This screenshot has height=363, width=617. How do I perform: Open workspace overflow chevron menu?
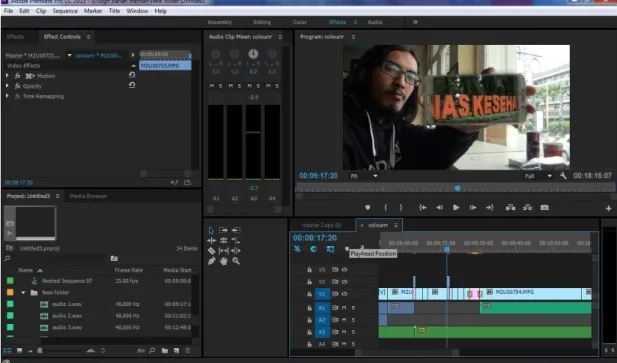click(415, 22)
